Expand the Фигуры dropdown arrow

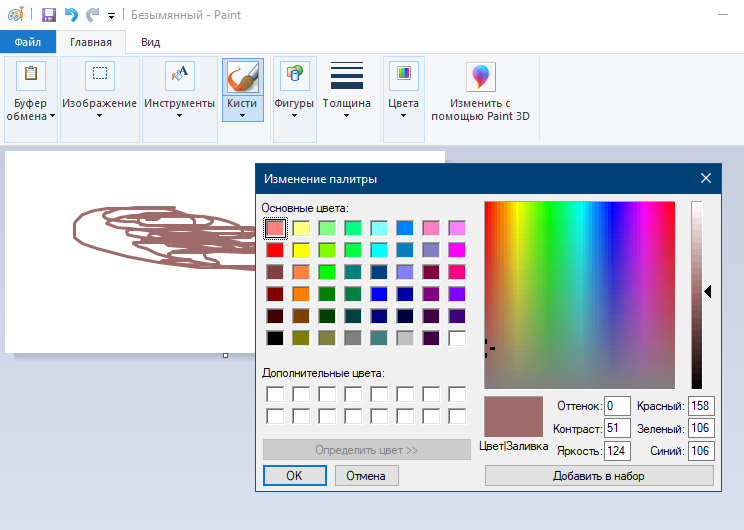coord(294,116)
